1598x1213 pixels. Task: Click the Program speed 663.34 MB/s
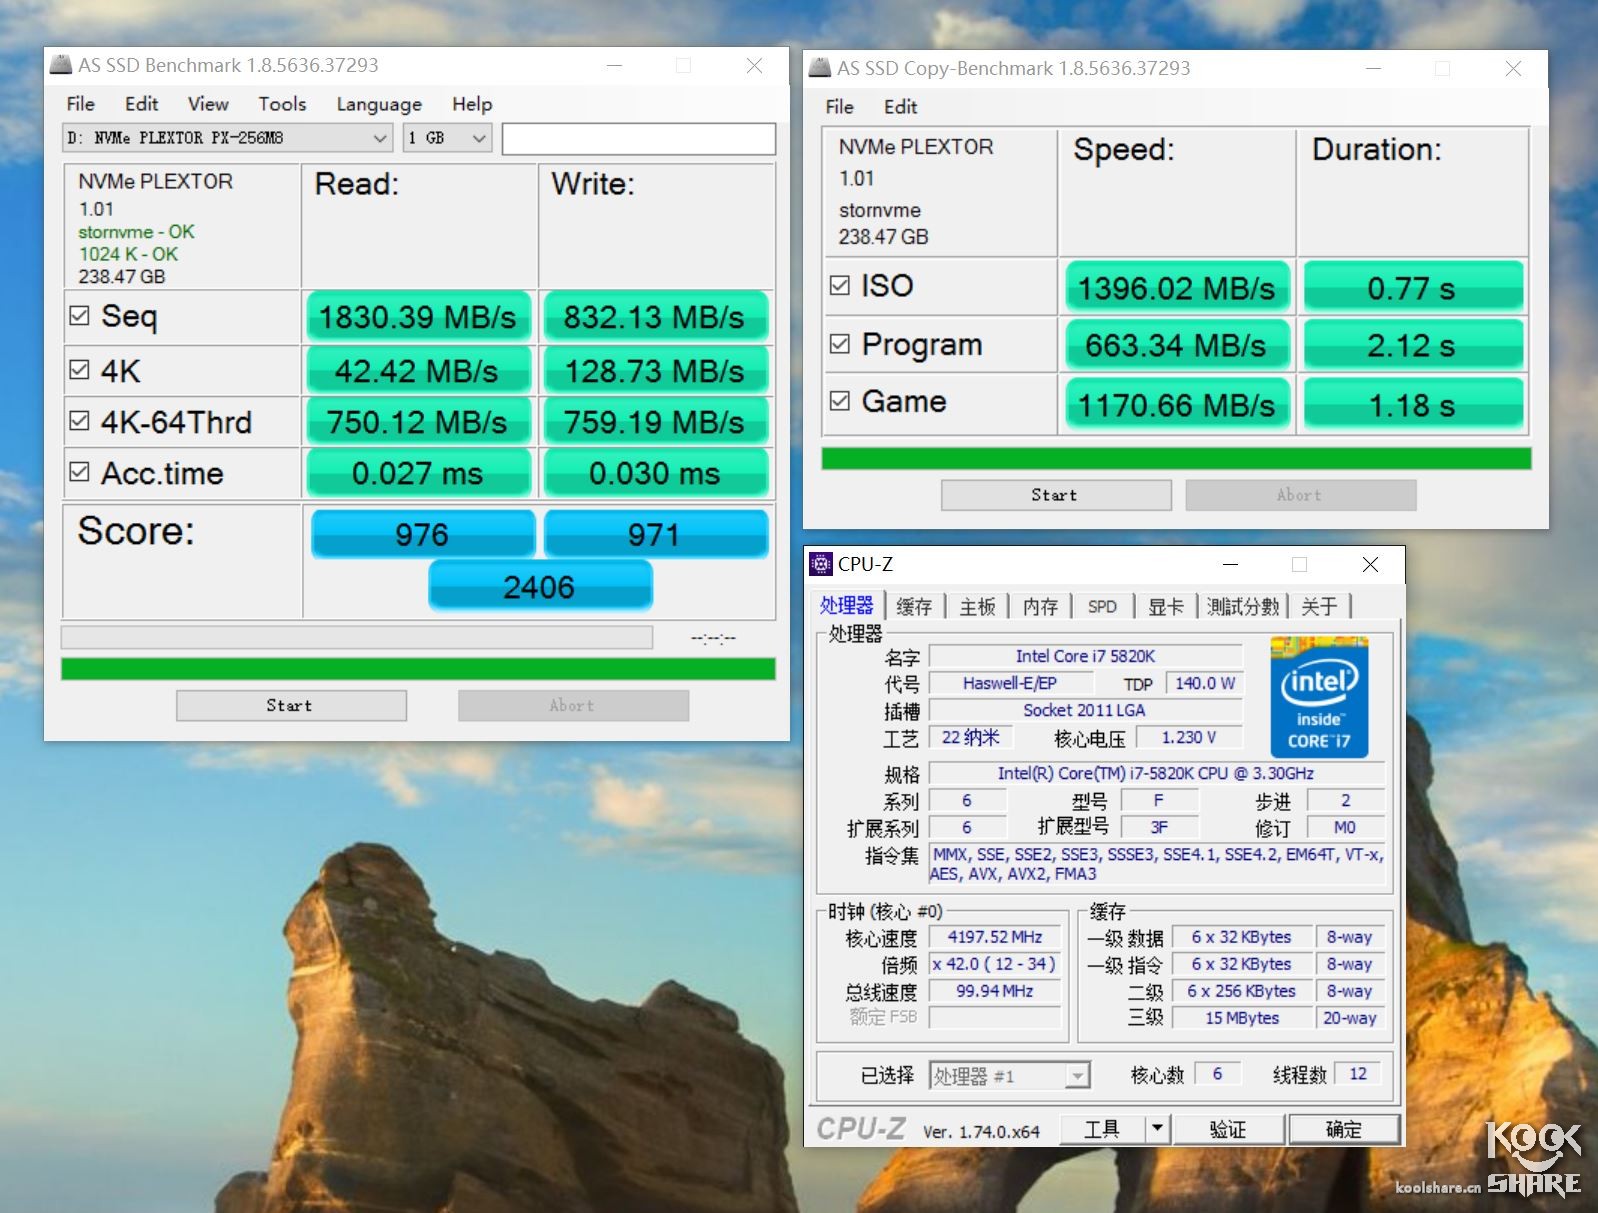pyautogui.click(x=1178, y=345)
